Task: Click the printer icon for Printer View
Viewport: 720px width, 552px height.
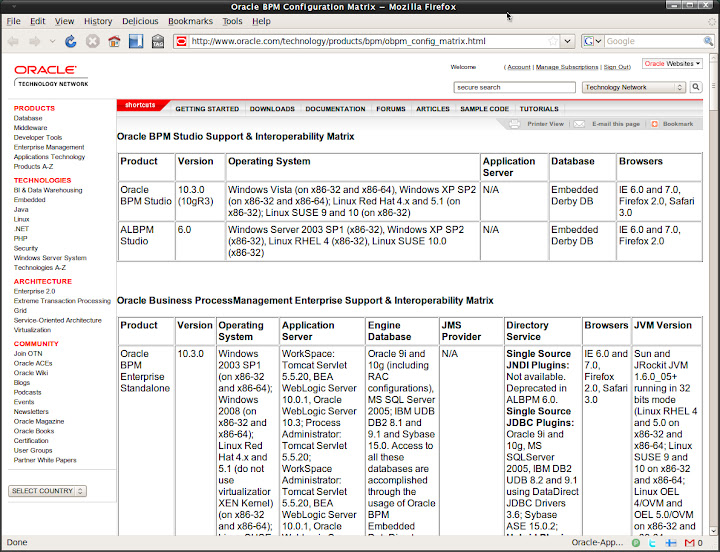Action: [x=515, y=124]
